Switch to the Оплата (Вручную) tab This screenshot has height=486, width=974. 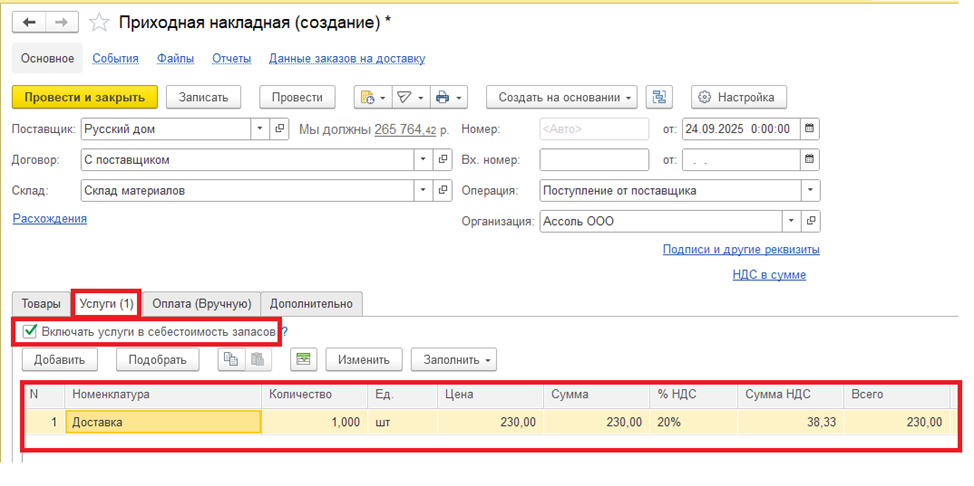(202, 304)
